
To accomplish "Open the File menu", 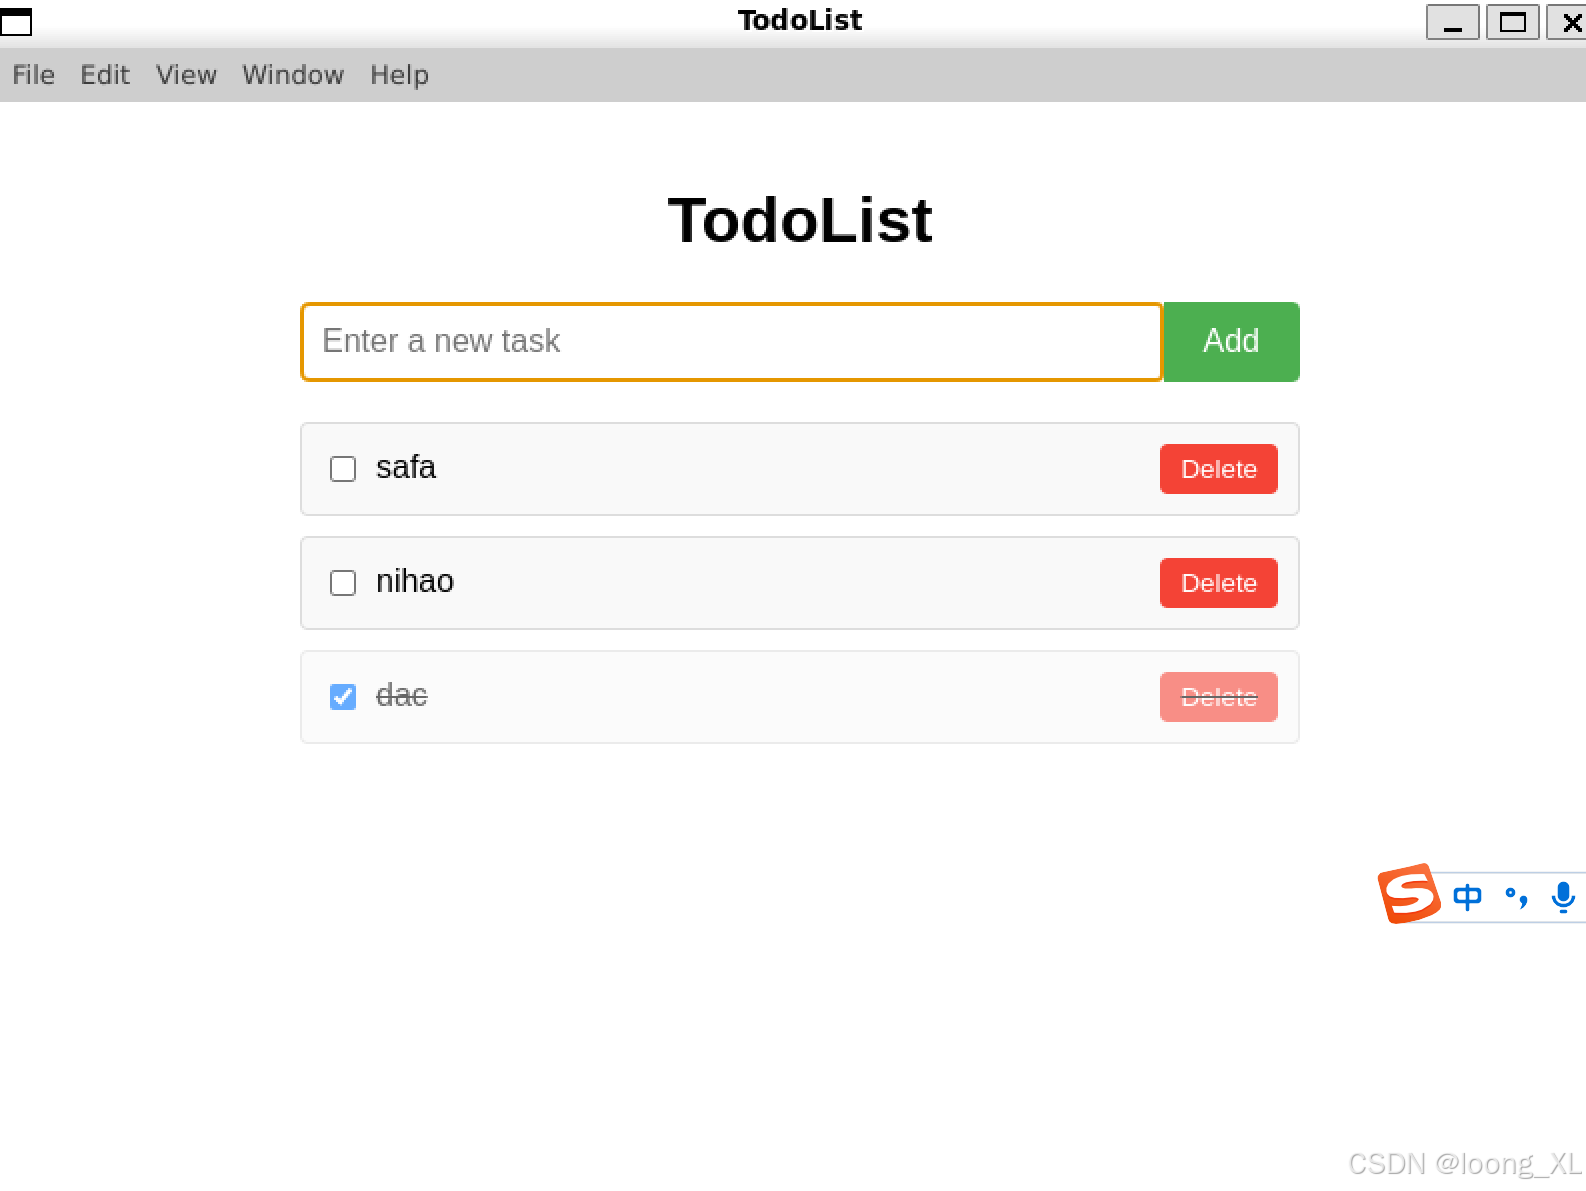I will (33, 75).
